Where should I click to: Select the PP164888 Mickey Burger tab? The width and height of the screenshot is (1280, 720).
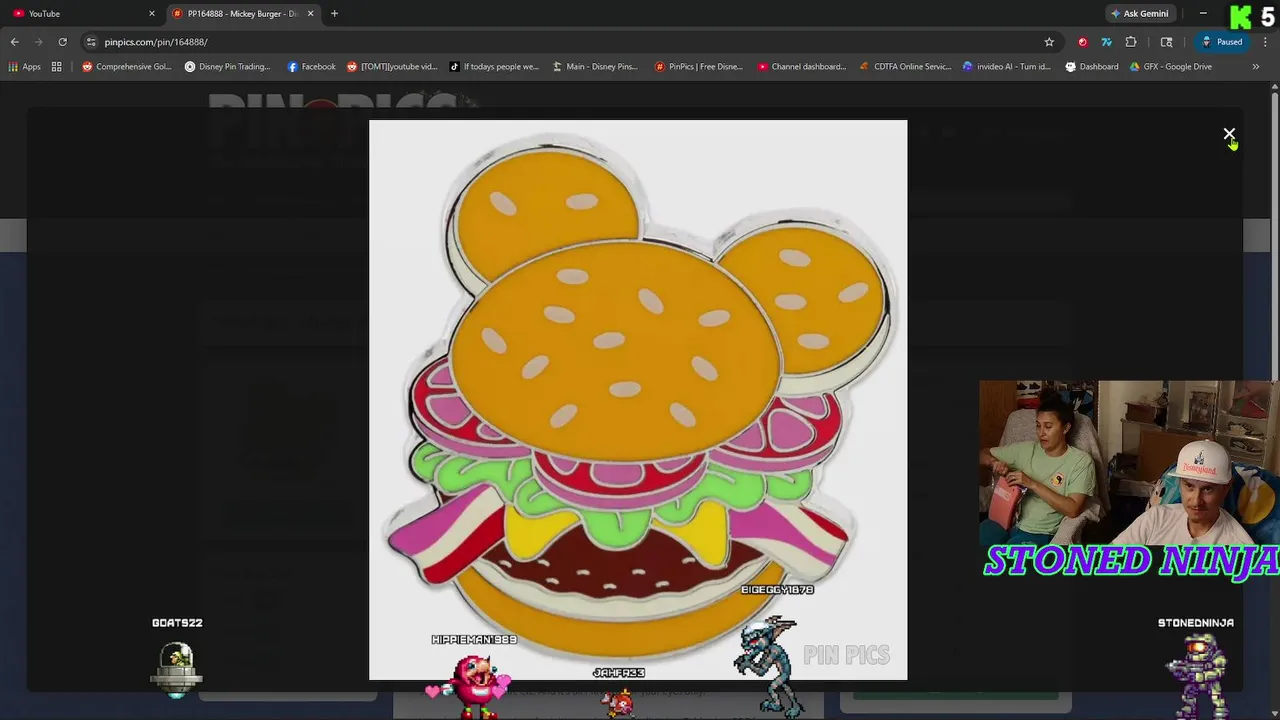tap(243, 14)
